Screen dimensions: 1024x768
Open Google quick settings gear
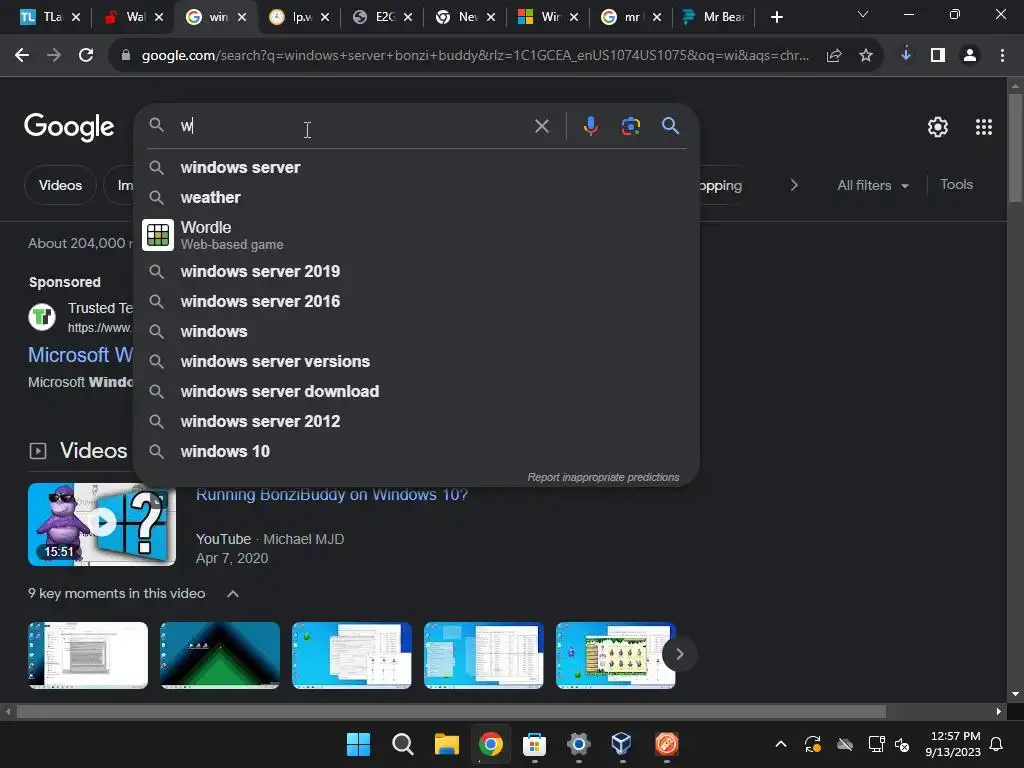[938, 127]
